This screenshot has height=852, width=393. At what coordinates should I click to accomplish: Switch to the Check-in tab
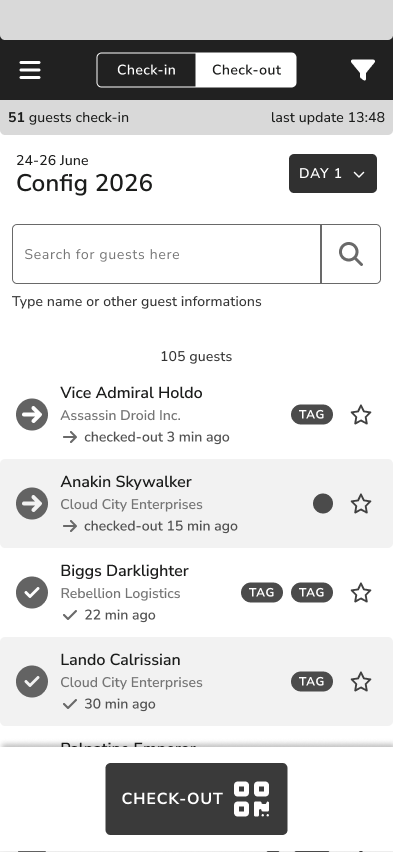tap(146, 70)
